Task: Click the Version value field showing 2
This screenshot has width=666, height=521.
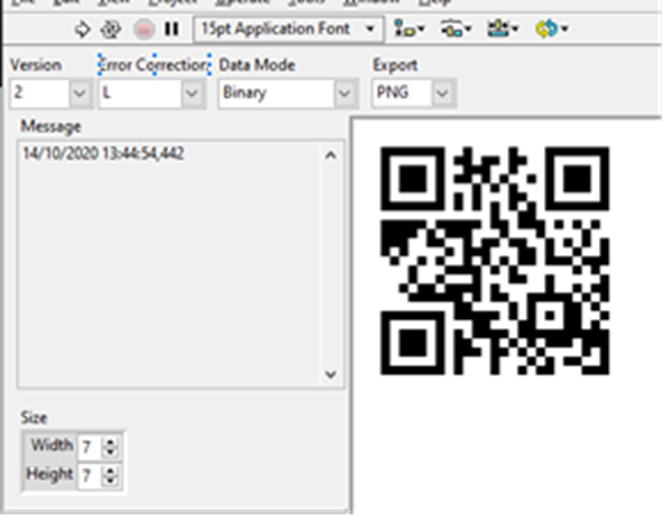Action: click(40, 93)
